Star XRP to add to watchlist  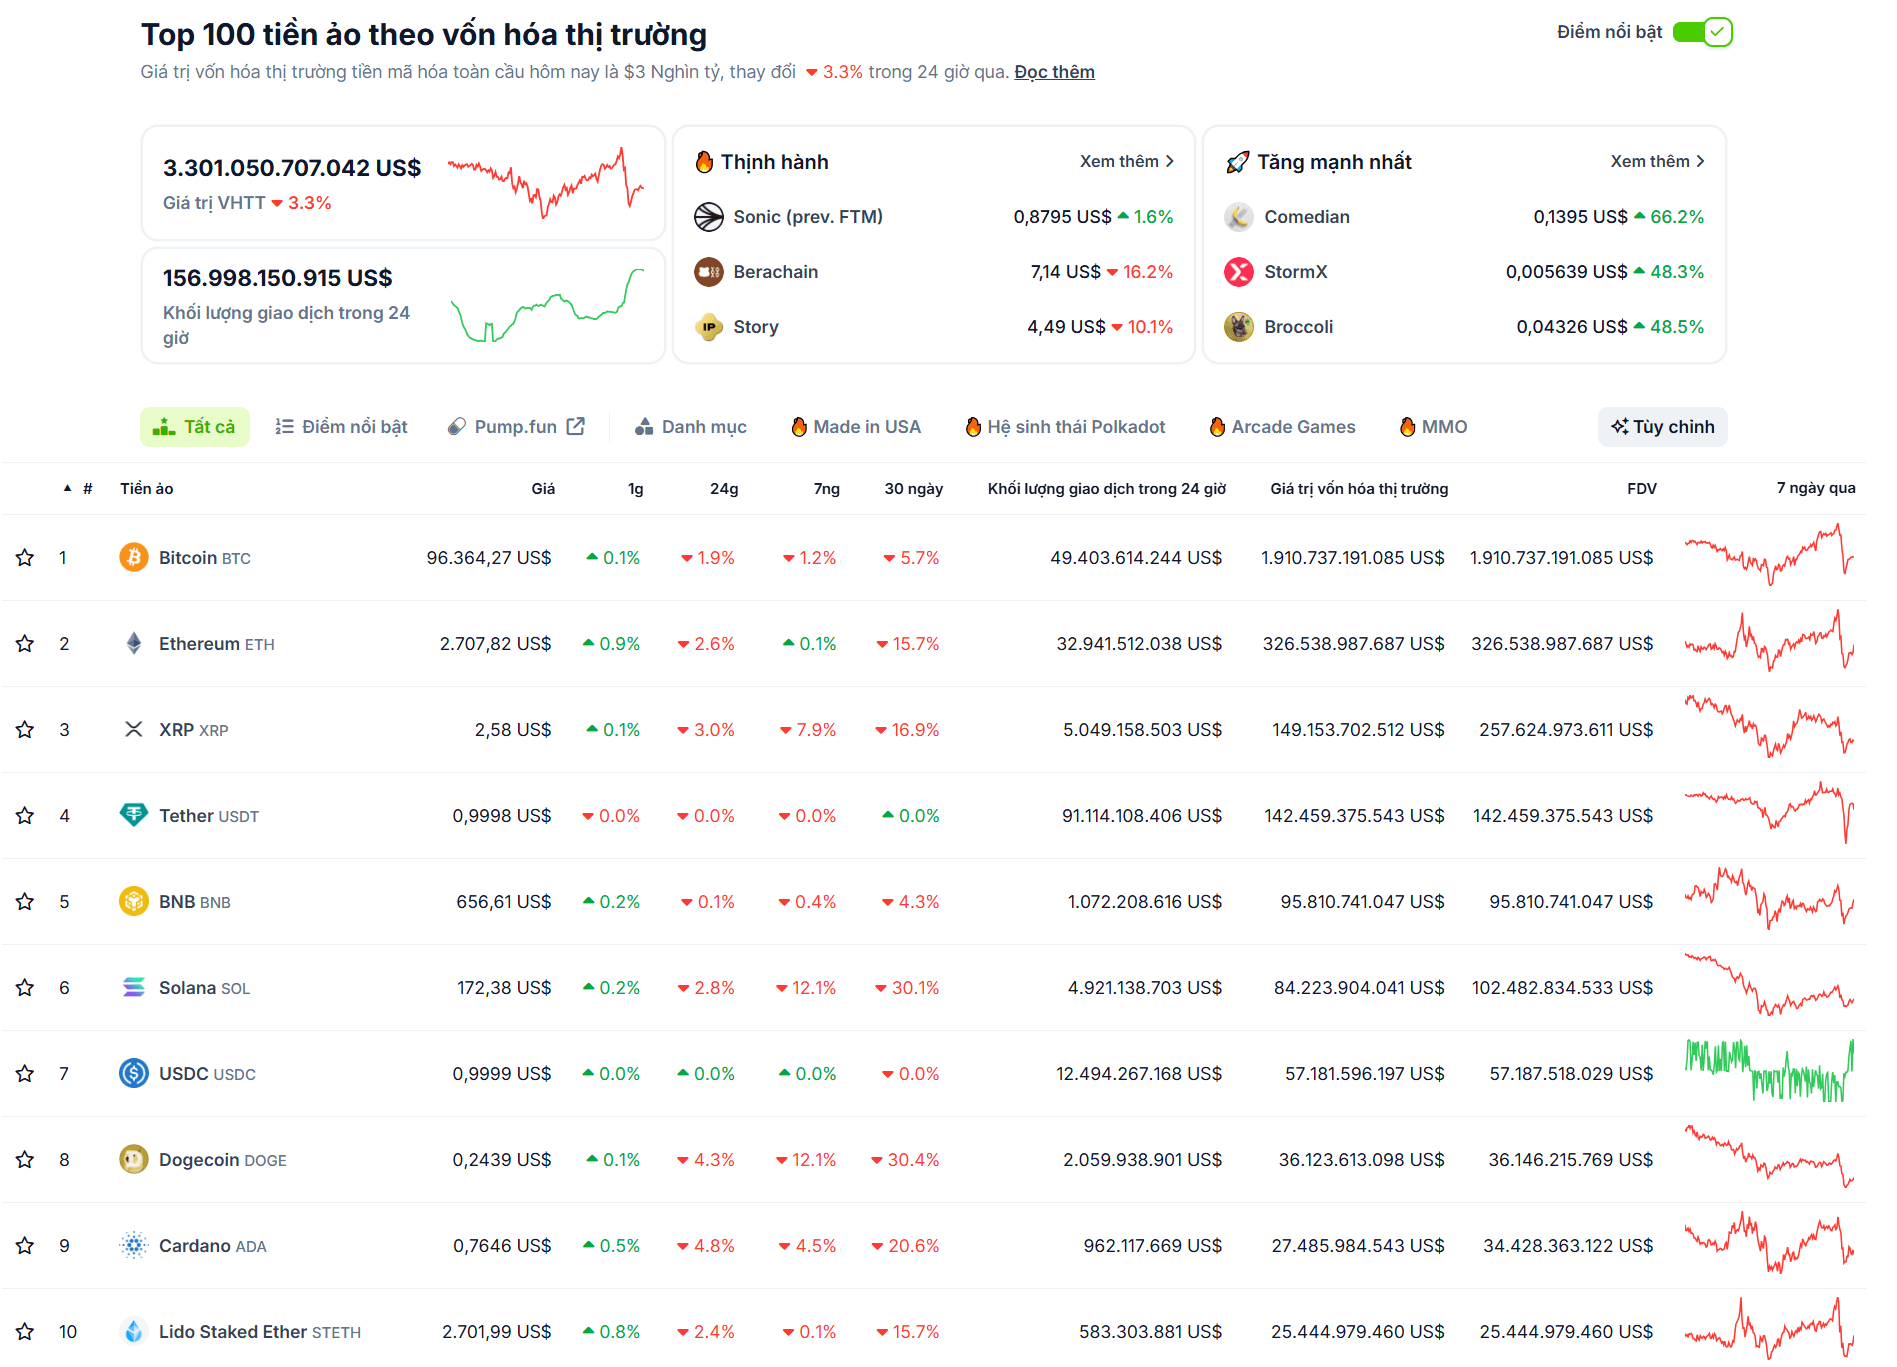25,729
